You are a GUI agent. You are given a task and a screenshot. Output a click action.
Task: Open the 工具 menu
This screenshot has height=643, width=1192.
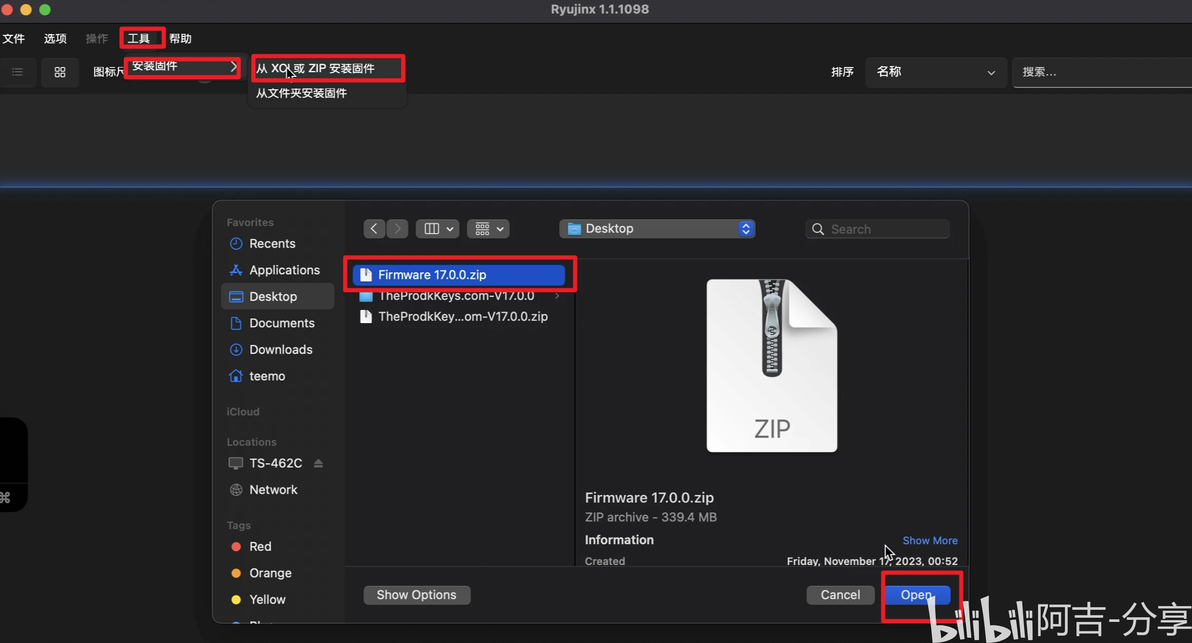[x=138, y=39]
